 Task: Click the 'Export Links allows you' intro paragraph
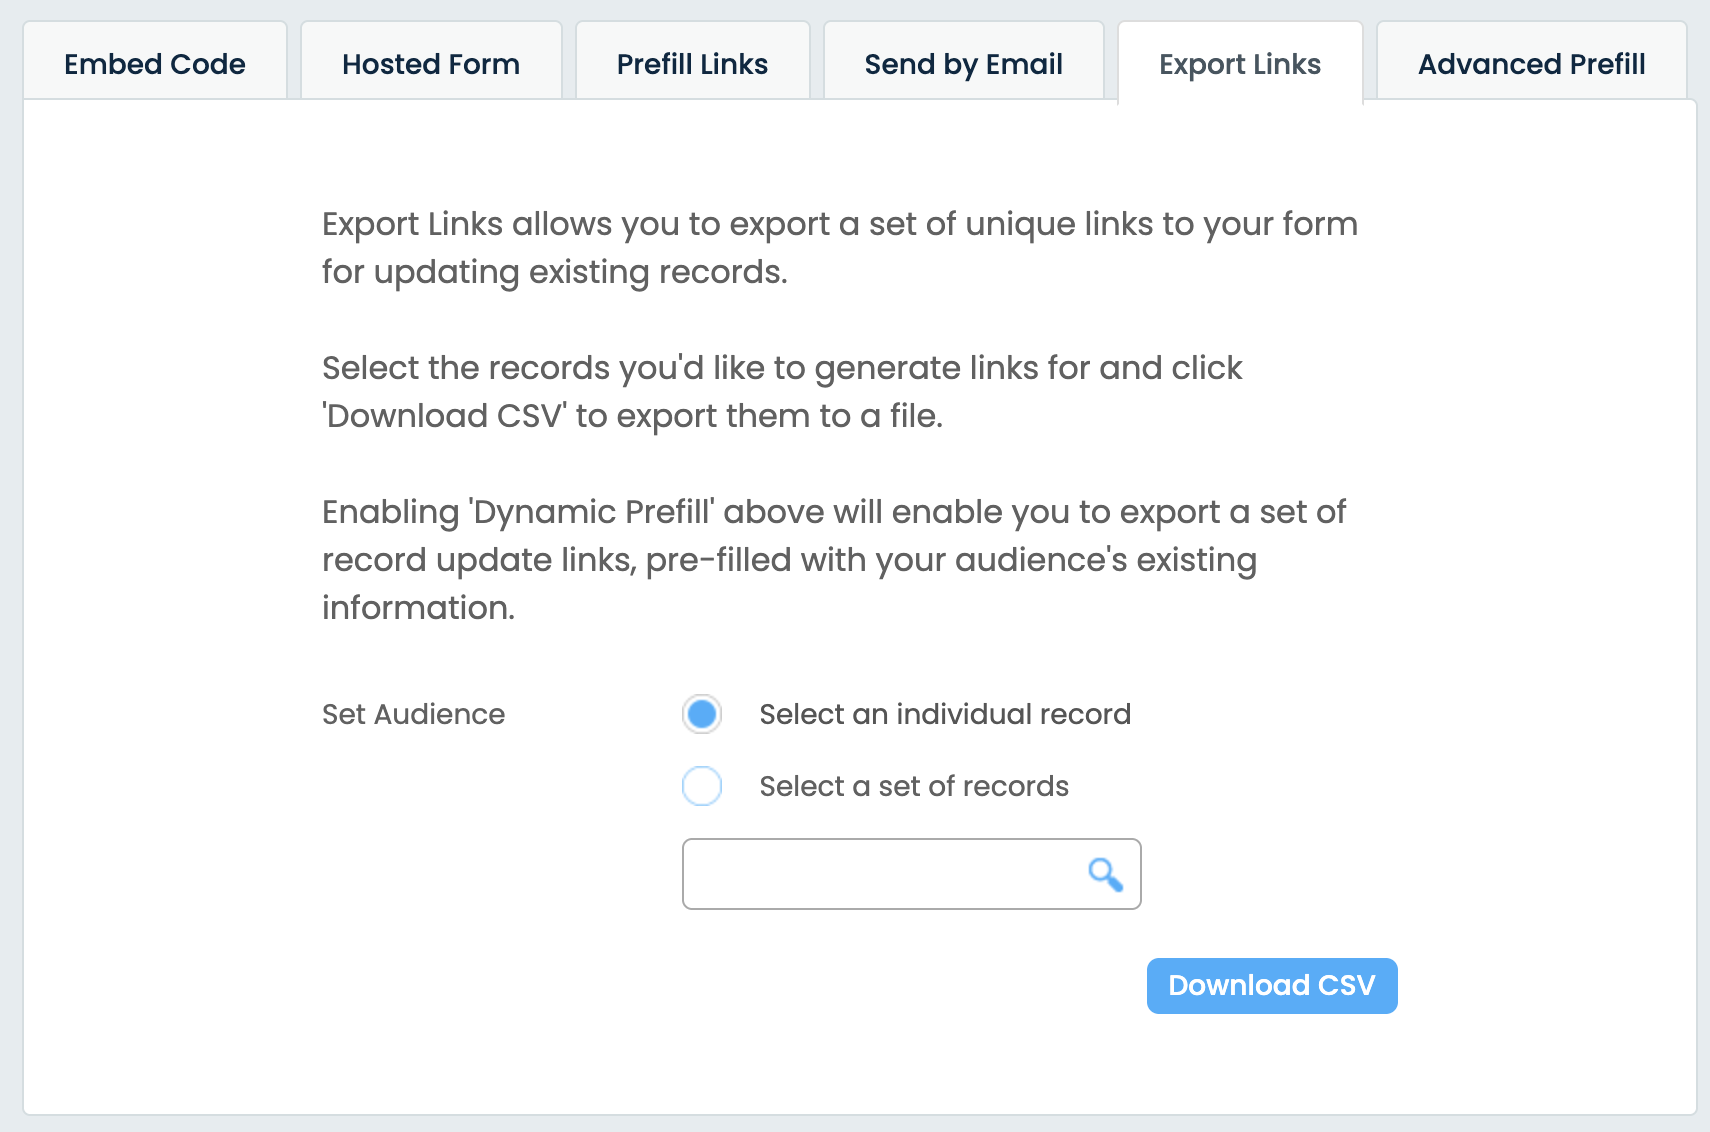coord(839,224)
